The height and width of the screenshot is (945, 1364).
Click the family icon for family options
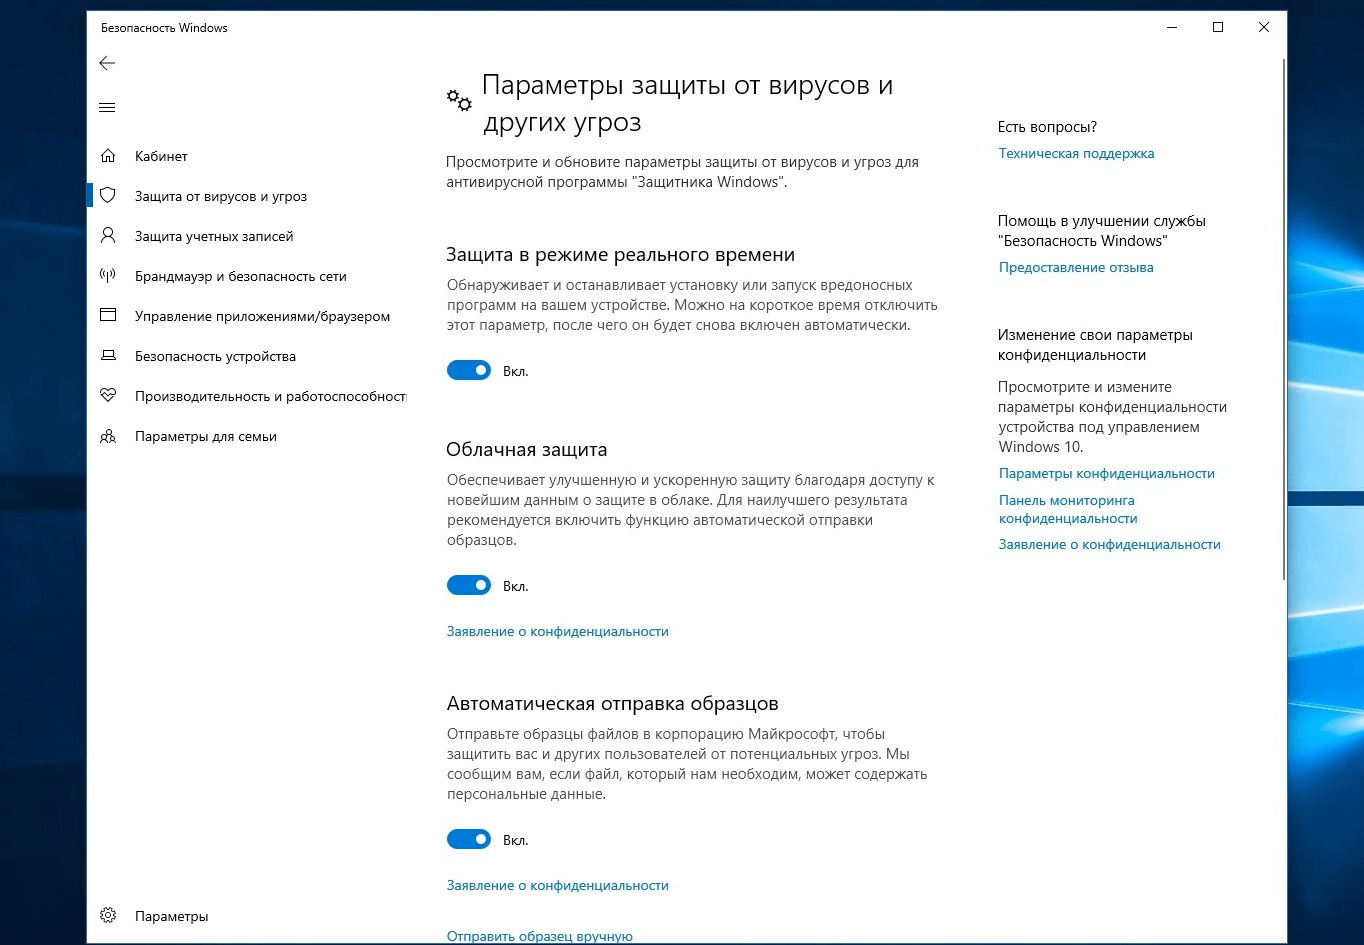click(x=108, y=436)
